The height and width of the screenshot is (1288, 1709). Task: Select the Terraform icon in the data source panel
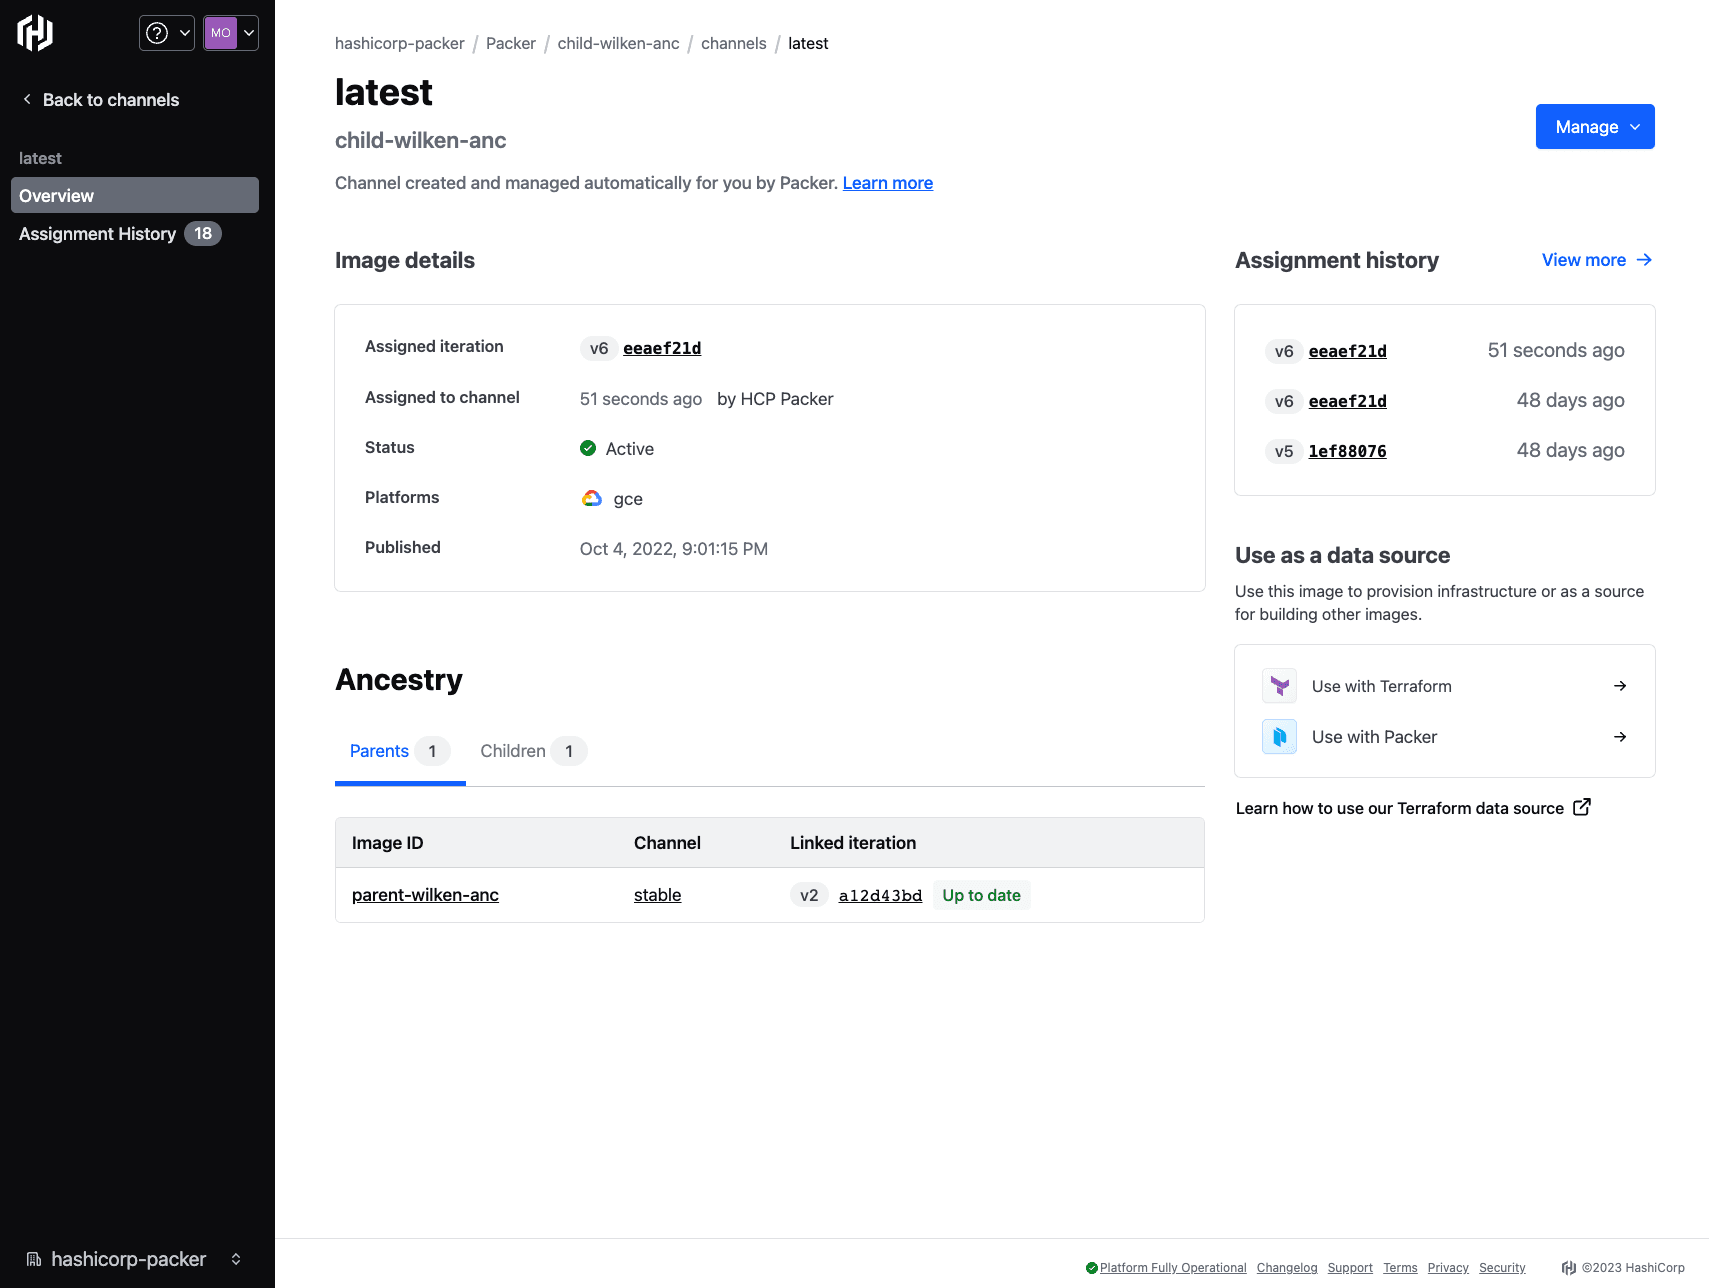click(x=1279, y=685)
